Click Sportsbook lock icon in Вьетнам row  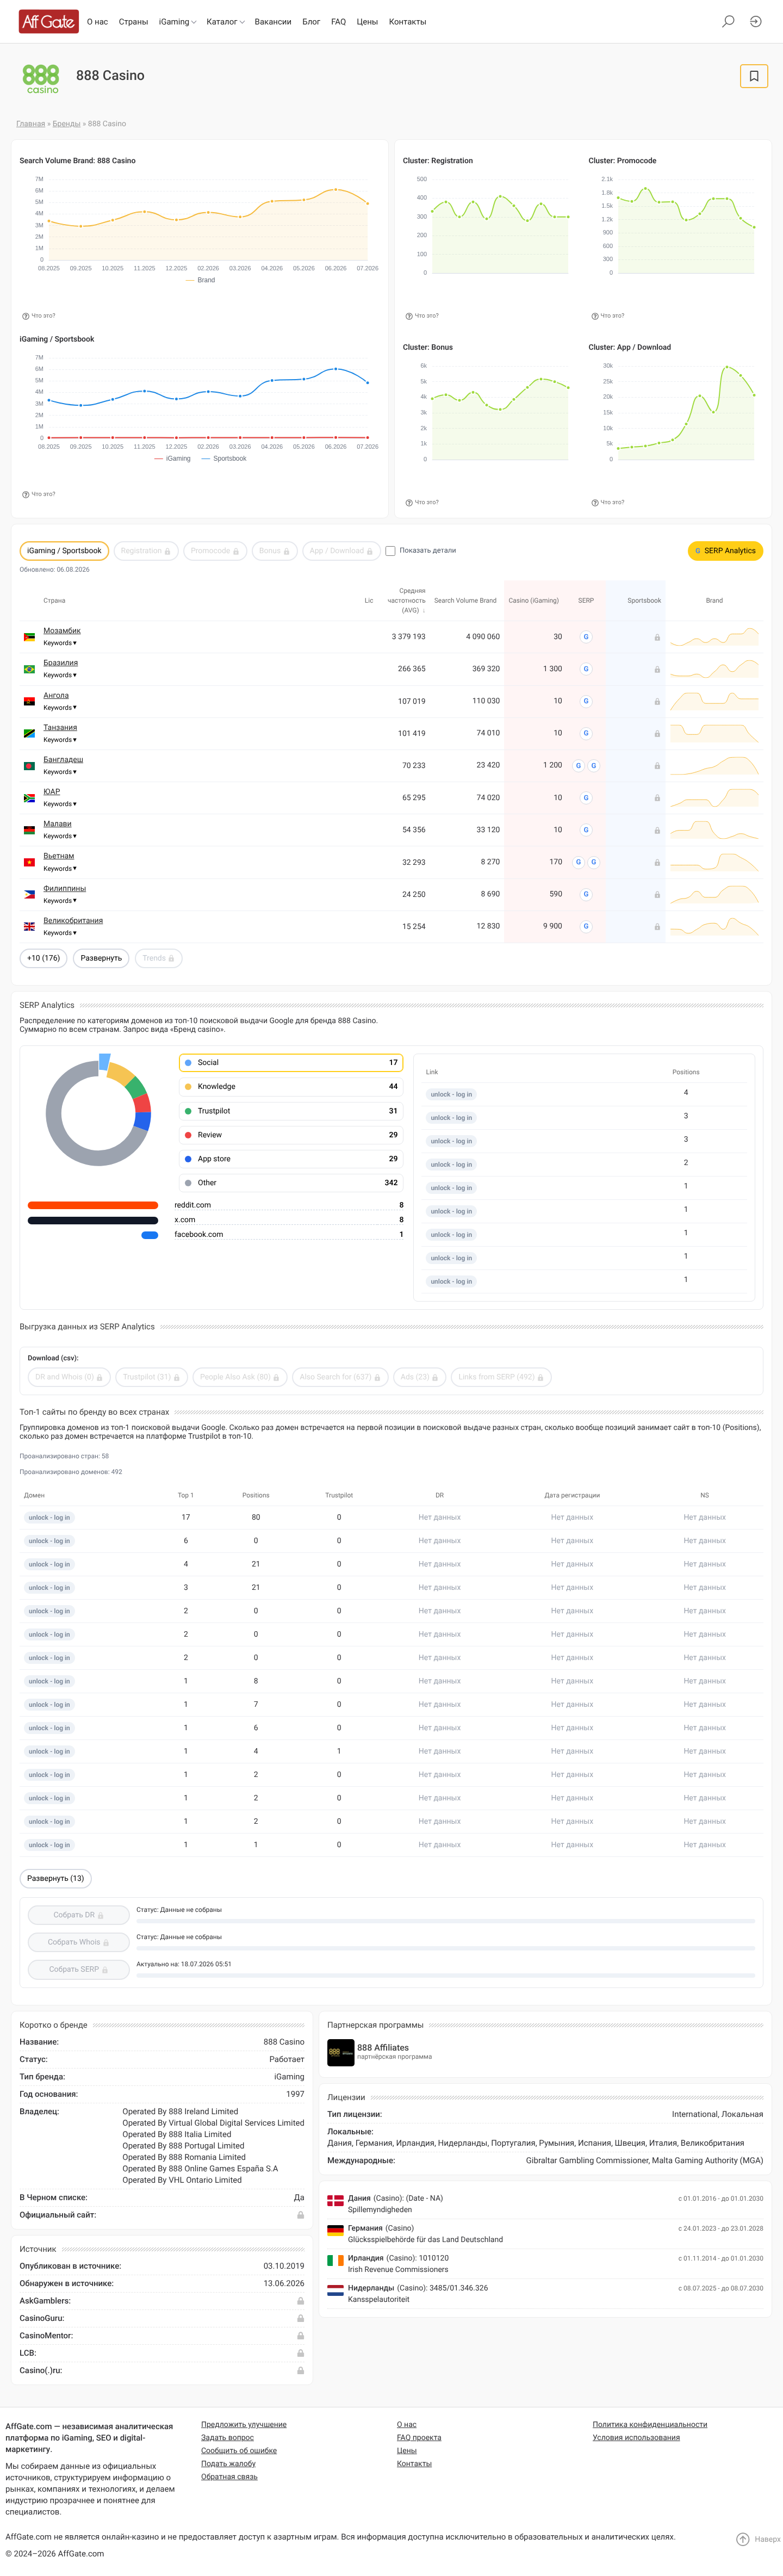coord(657,862)
